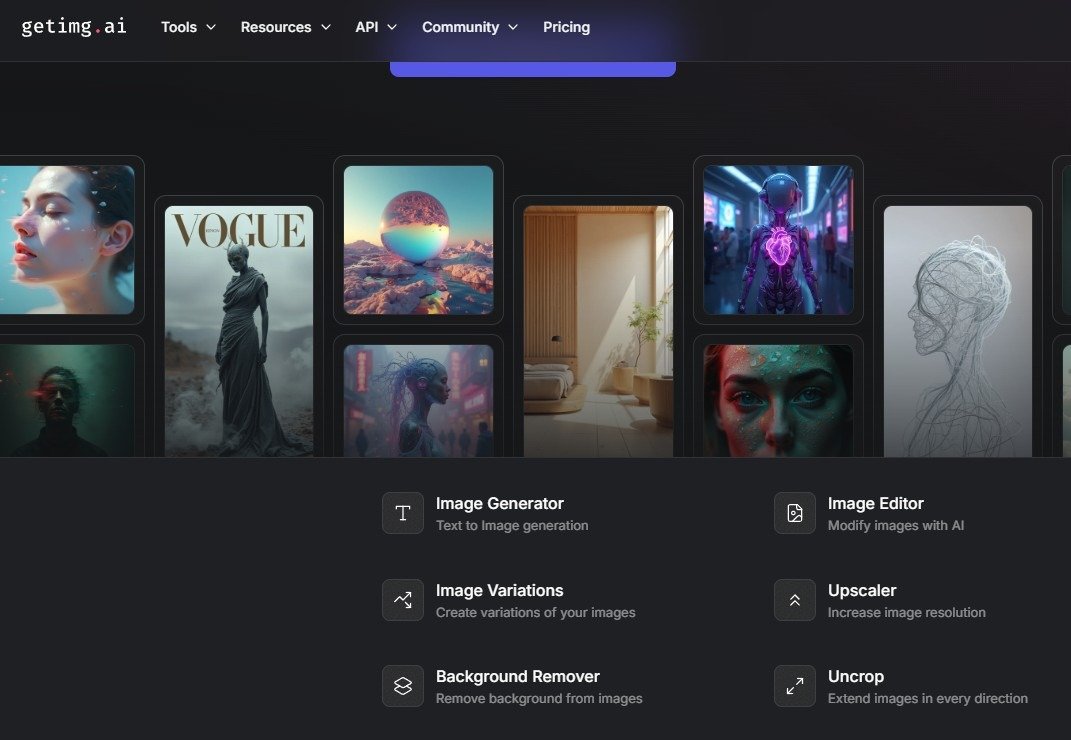
Task: Open the woman with closed eyes thumbnail
Action: pos(67,240)
